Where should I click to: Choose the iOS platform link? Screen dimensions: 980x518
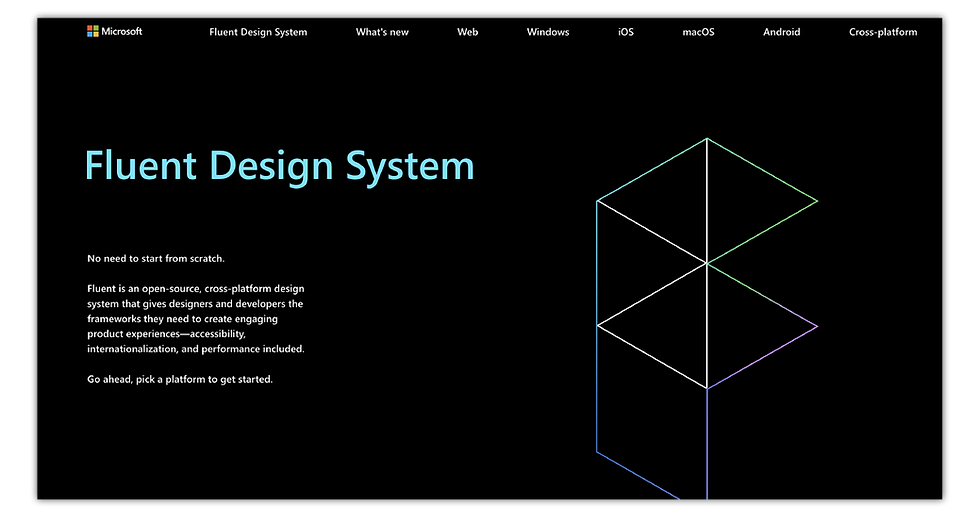click(626, 32)
